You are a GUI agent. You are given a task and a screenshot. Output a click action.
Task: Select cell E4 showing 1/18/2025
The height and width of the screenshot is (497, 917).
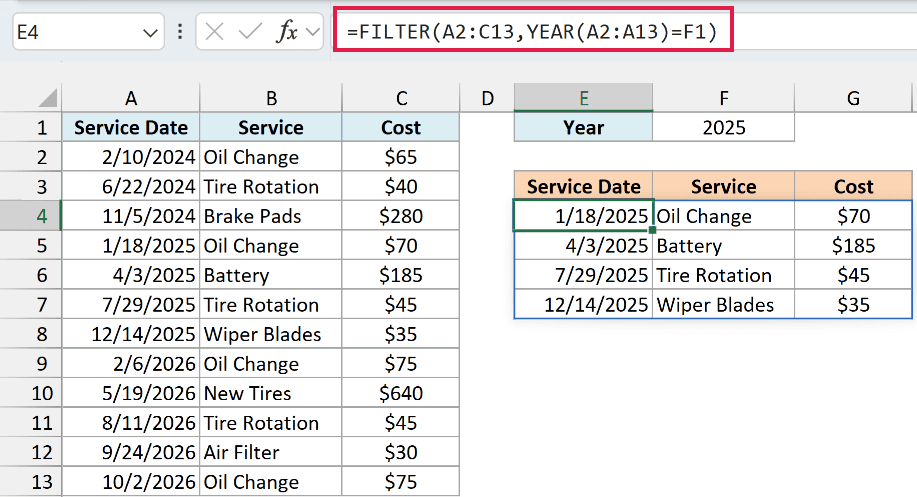[x=584, y=216]
